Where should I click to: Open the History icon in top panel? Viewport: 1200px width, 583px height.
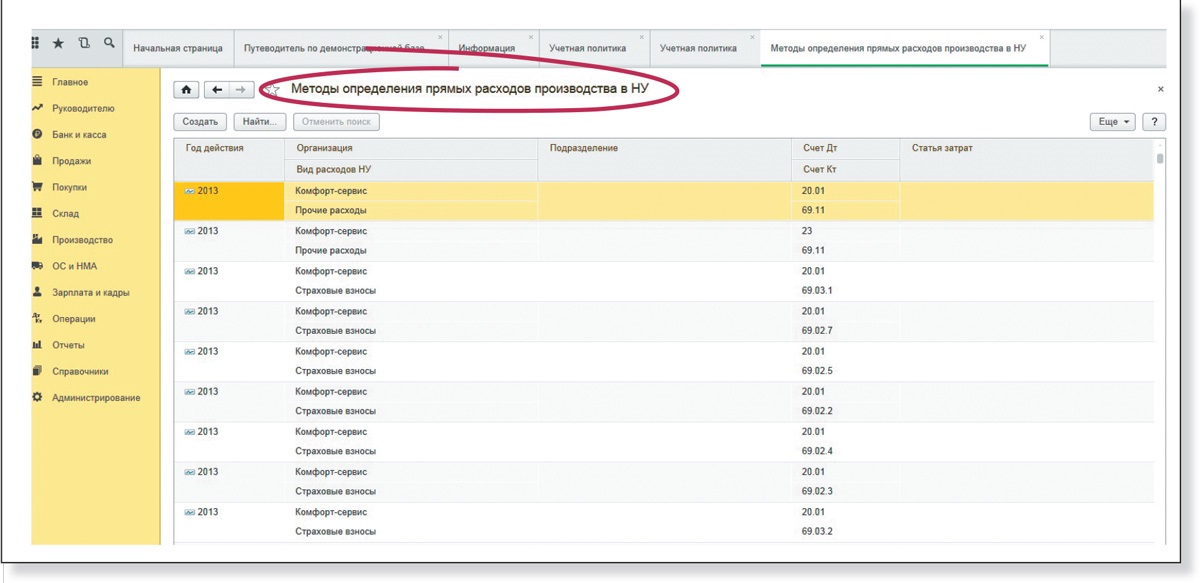[x=84, y=44]
